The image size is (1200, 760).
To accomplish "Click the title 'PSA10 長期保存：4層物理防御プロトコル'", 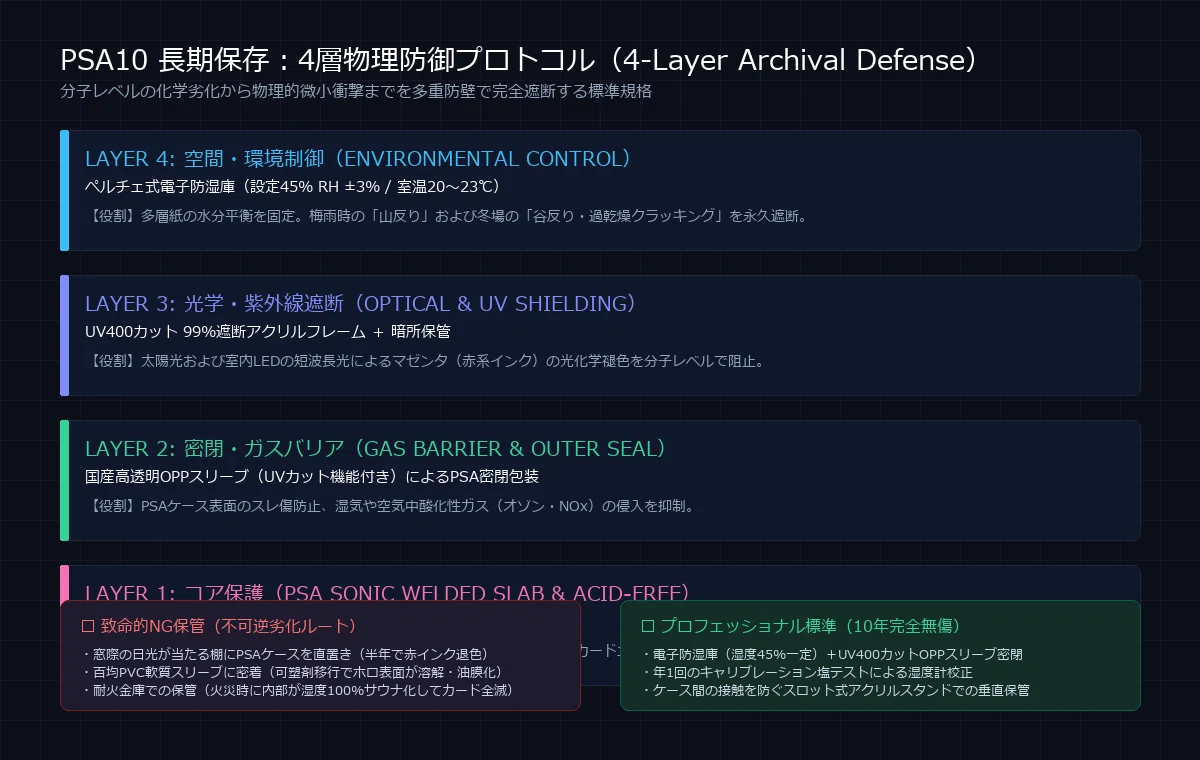I will 519,61.
